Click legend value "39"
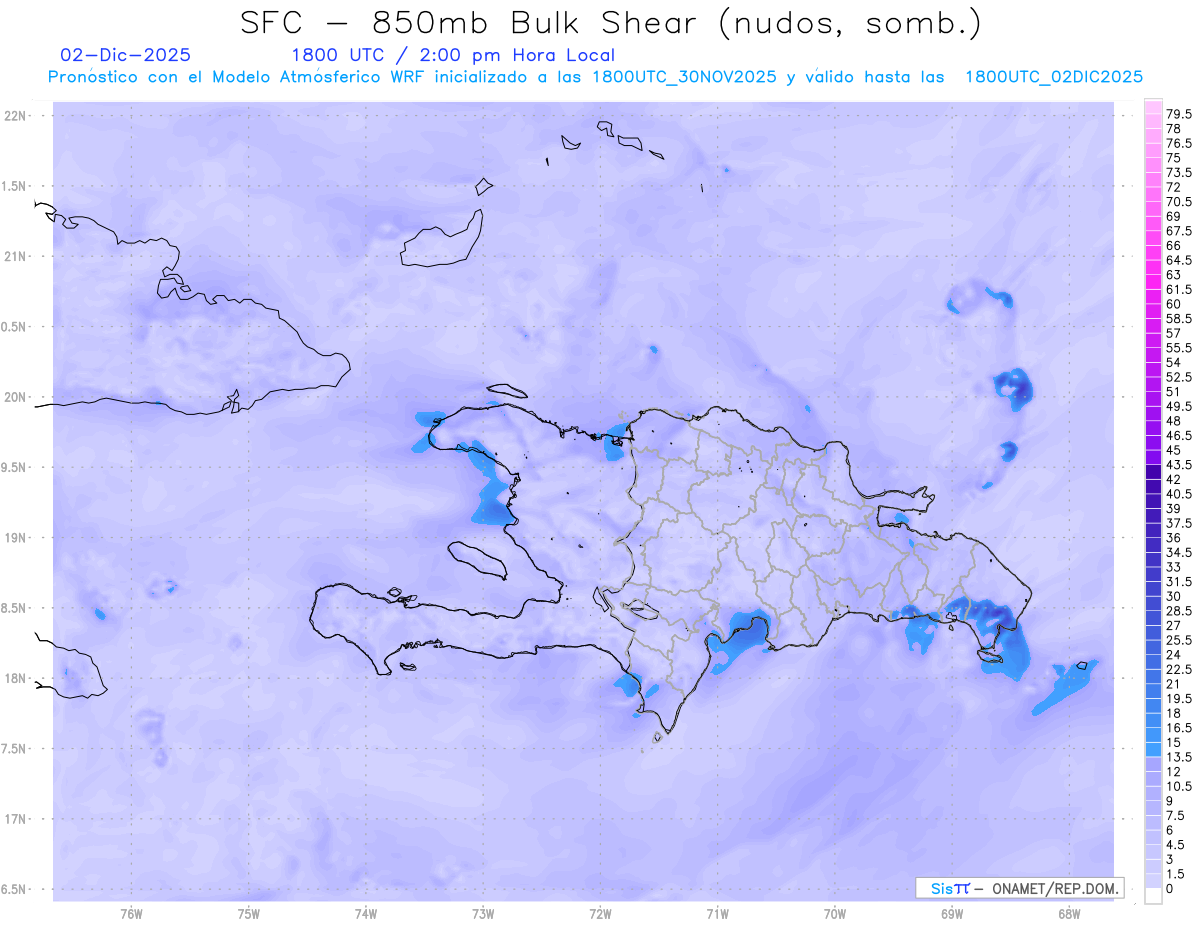The height and width of the screenshot is (927, 1200). coord(1174,508)
